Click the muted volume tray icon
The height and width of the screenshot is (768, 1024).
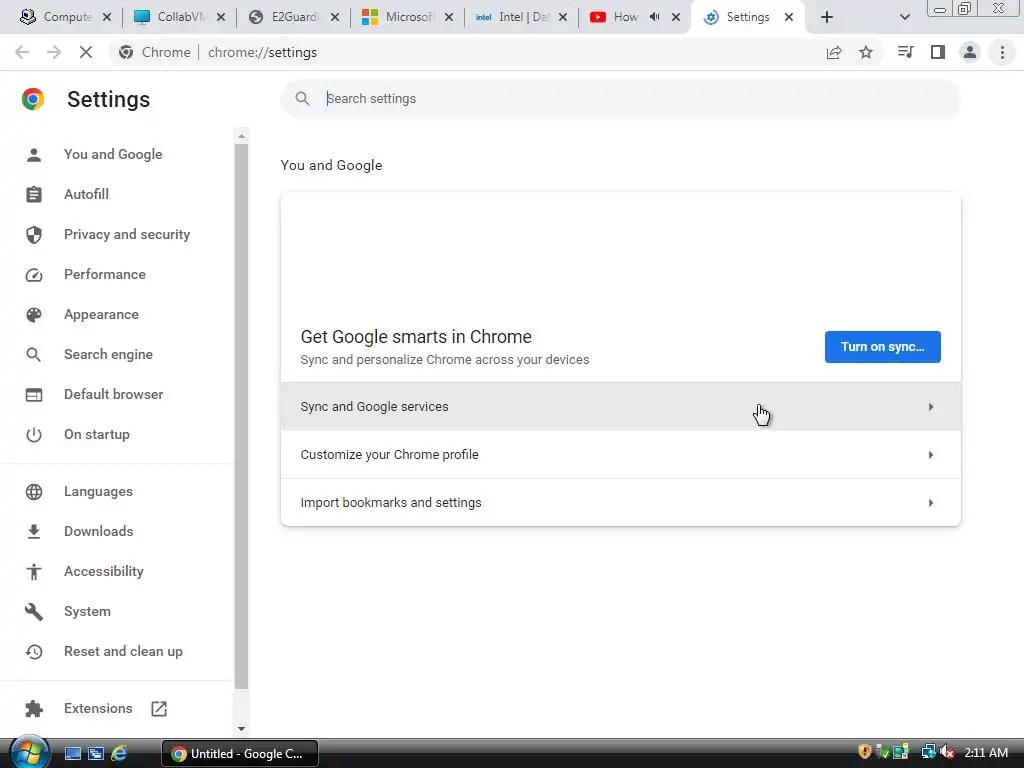pos(947,752)
